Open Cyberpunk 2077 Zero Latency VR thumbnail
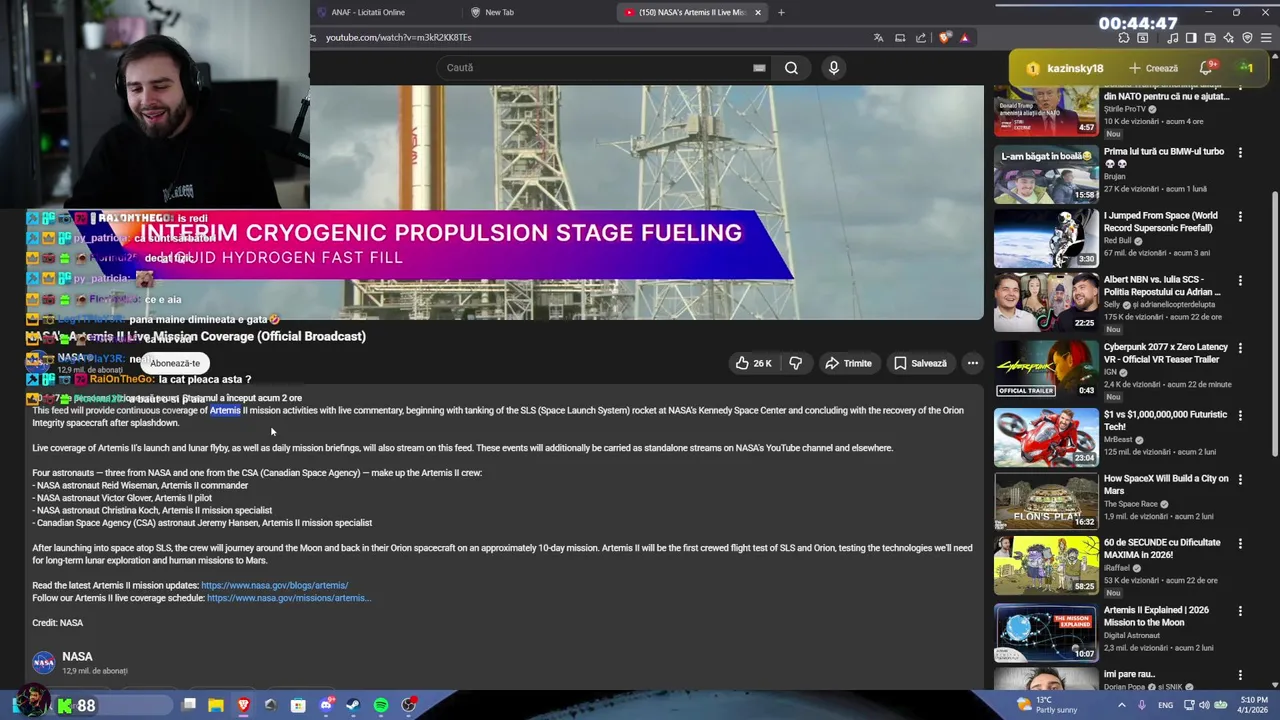The width and height of the screenshot is (1280, 720). 1046,370
